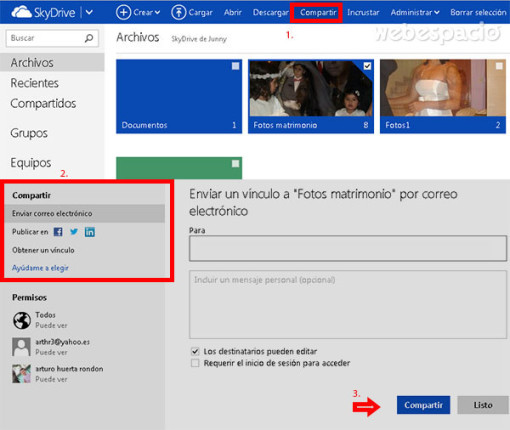
Task: Go to Recientes in the sidebar
Action: (x=35, y=83)
